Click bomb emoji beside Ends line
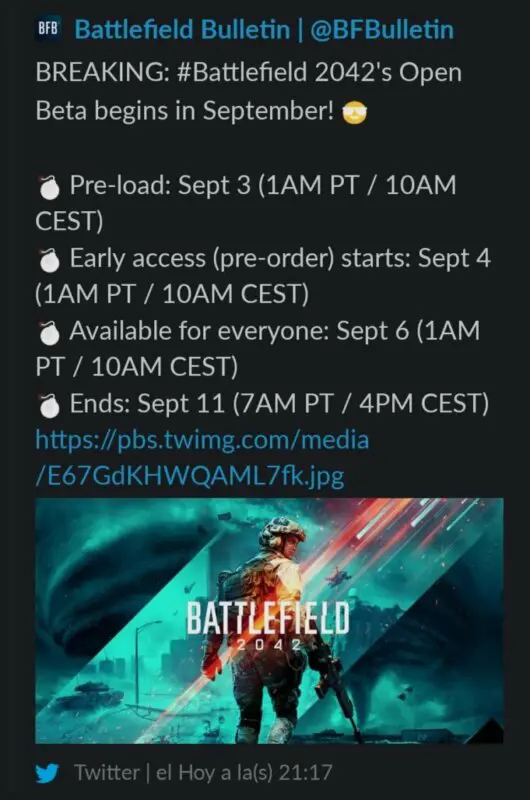530x800 pixels. 49,406
